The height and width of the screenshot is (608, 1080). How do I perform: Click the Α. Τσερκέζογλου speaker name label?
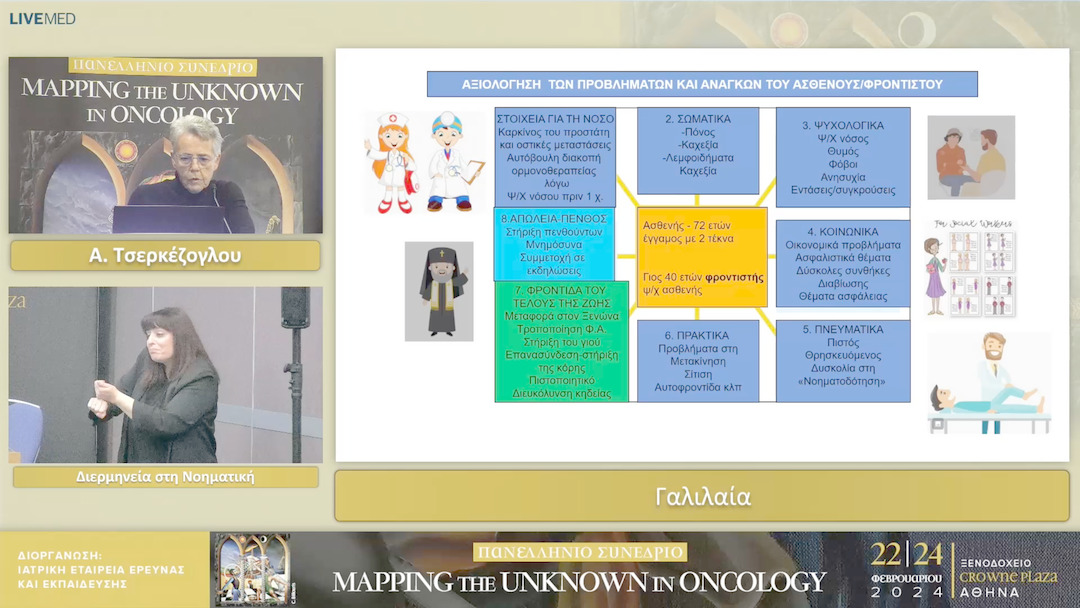tap(166, 256)
